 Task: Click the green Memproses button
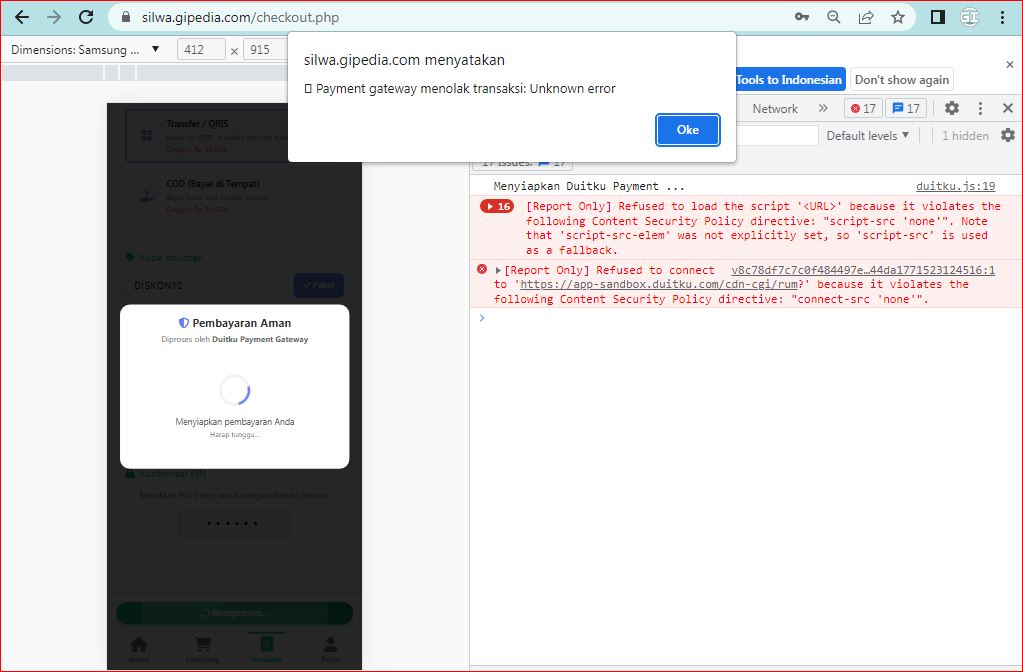coord(234,613)
